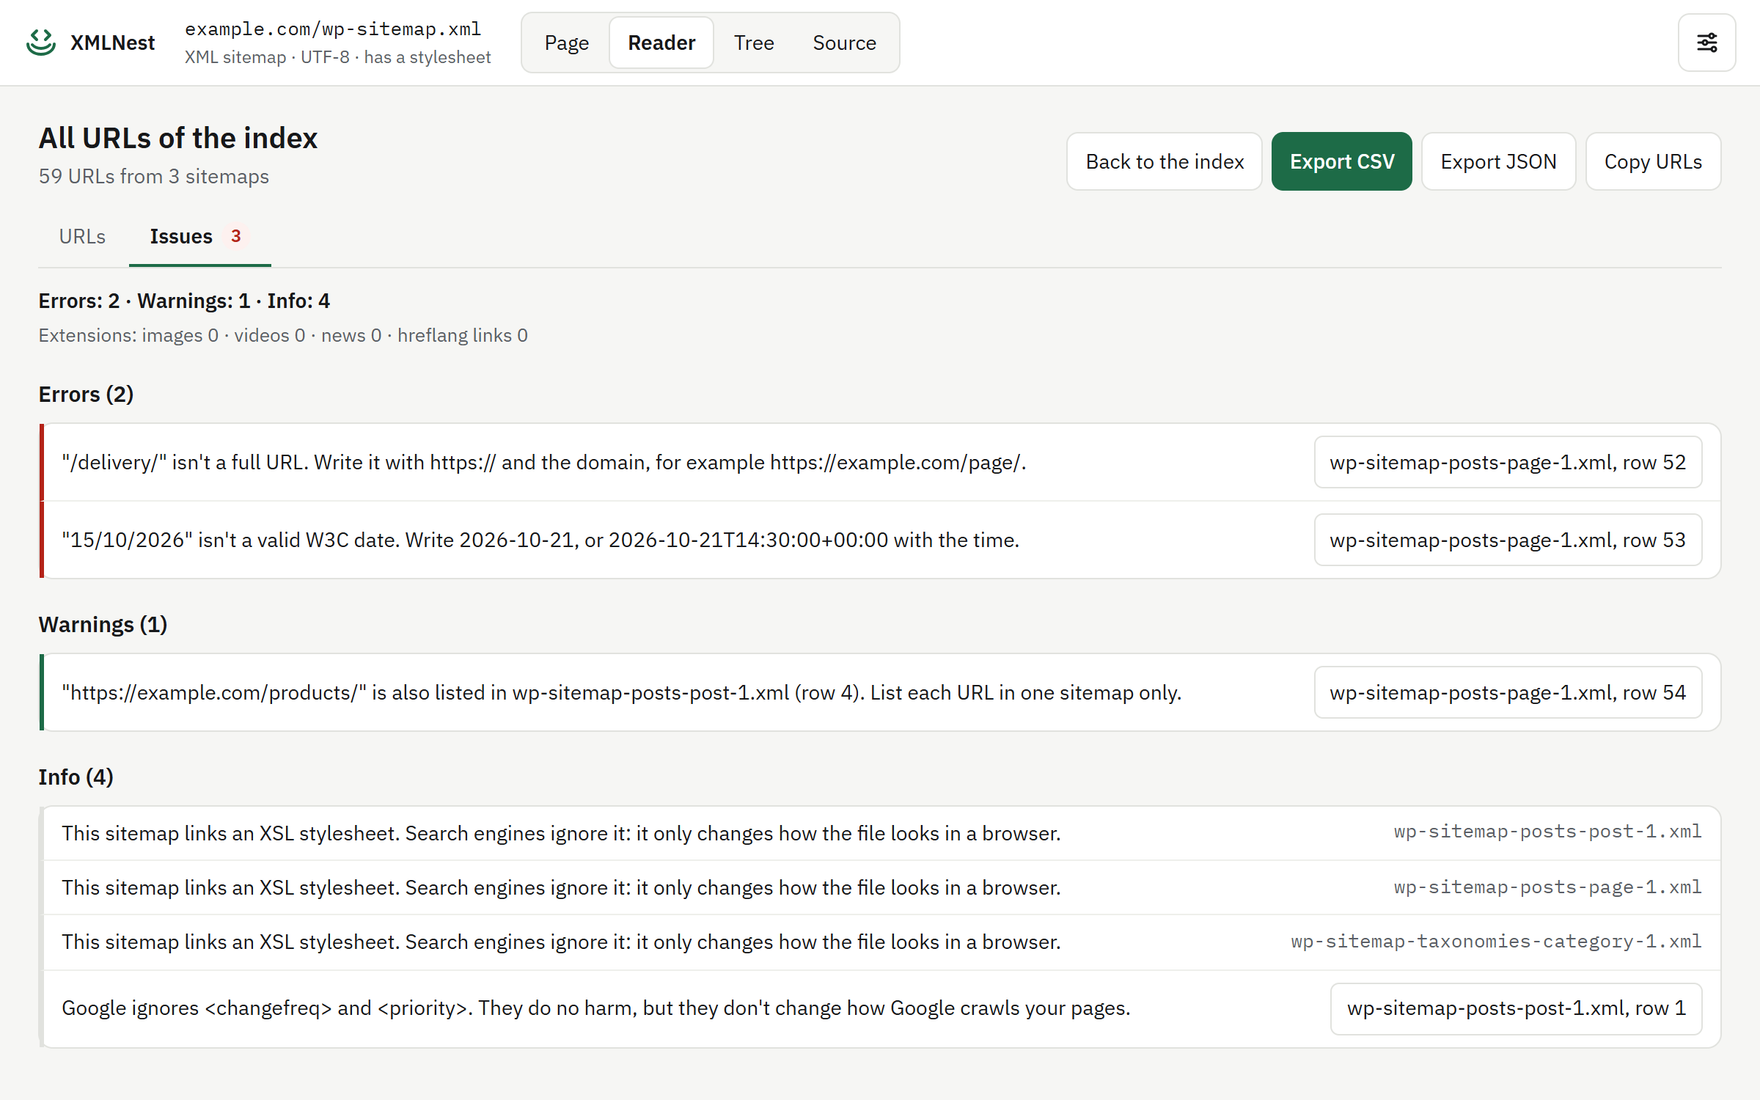The image size is (1760, 1100).
Task: Export the URLs as CSV
Action: 1341,161
